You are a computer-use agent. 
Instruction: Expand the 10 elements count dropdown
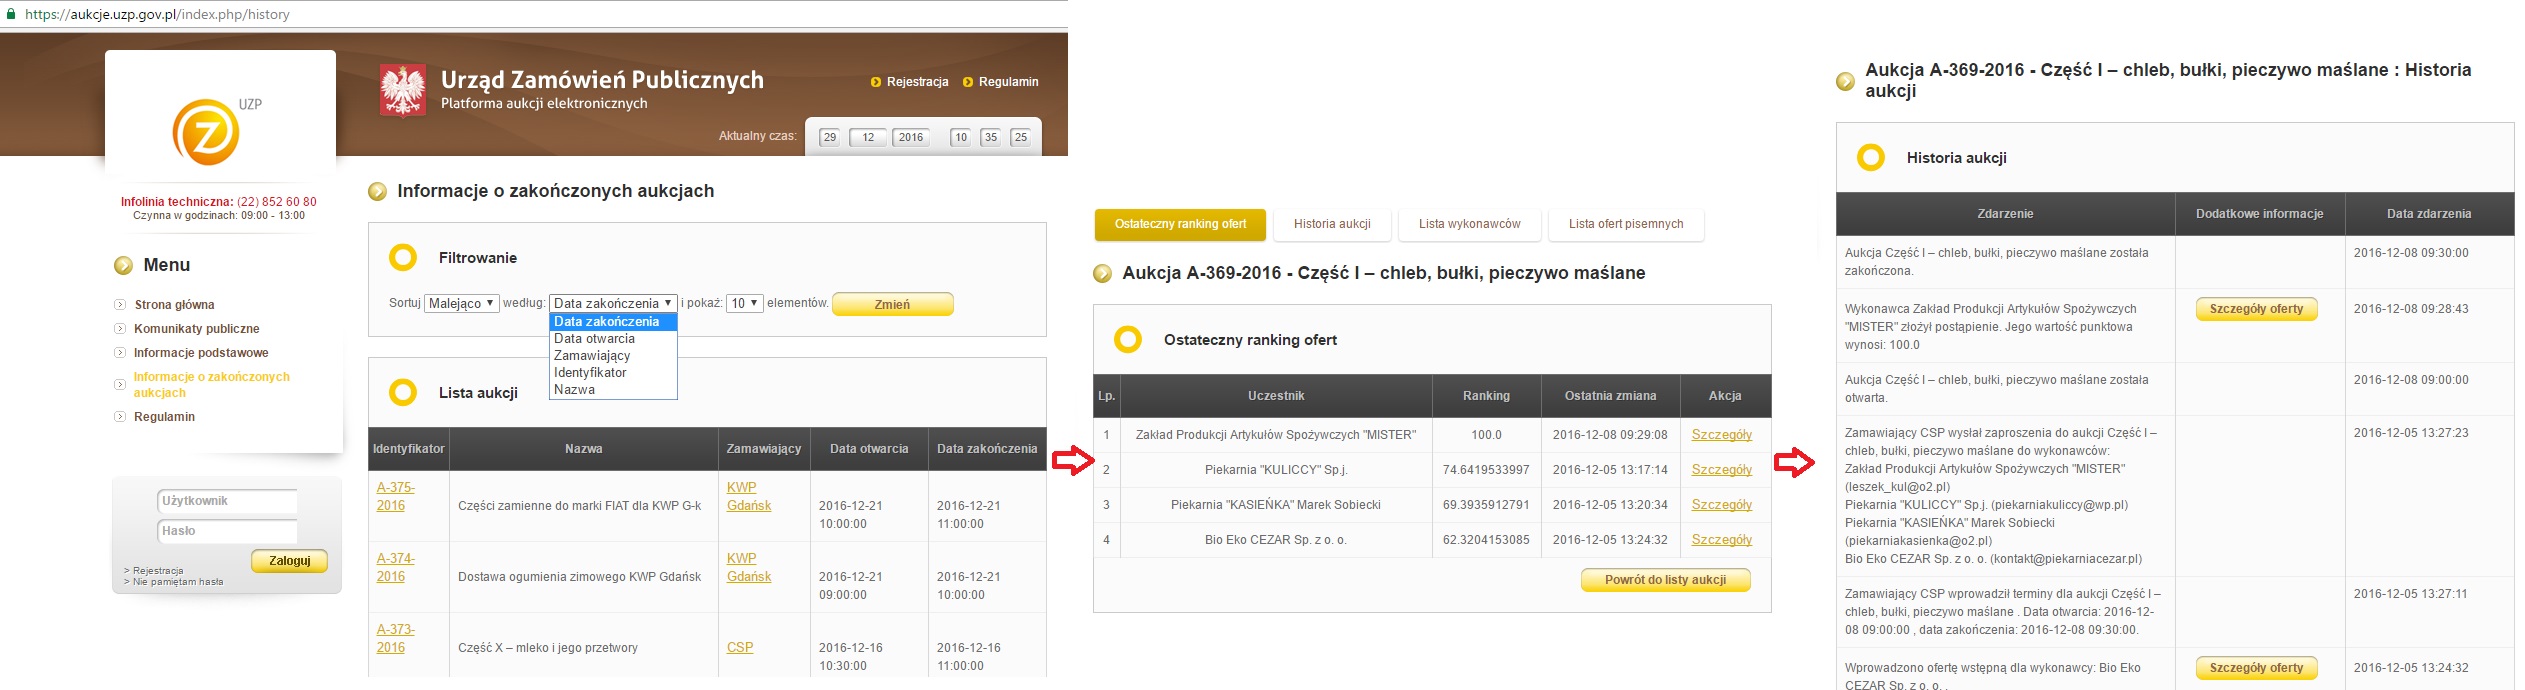(745, 303)
